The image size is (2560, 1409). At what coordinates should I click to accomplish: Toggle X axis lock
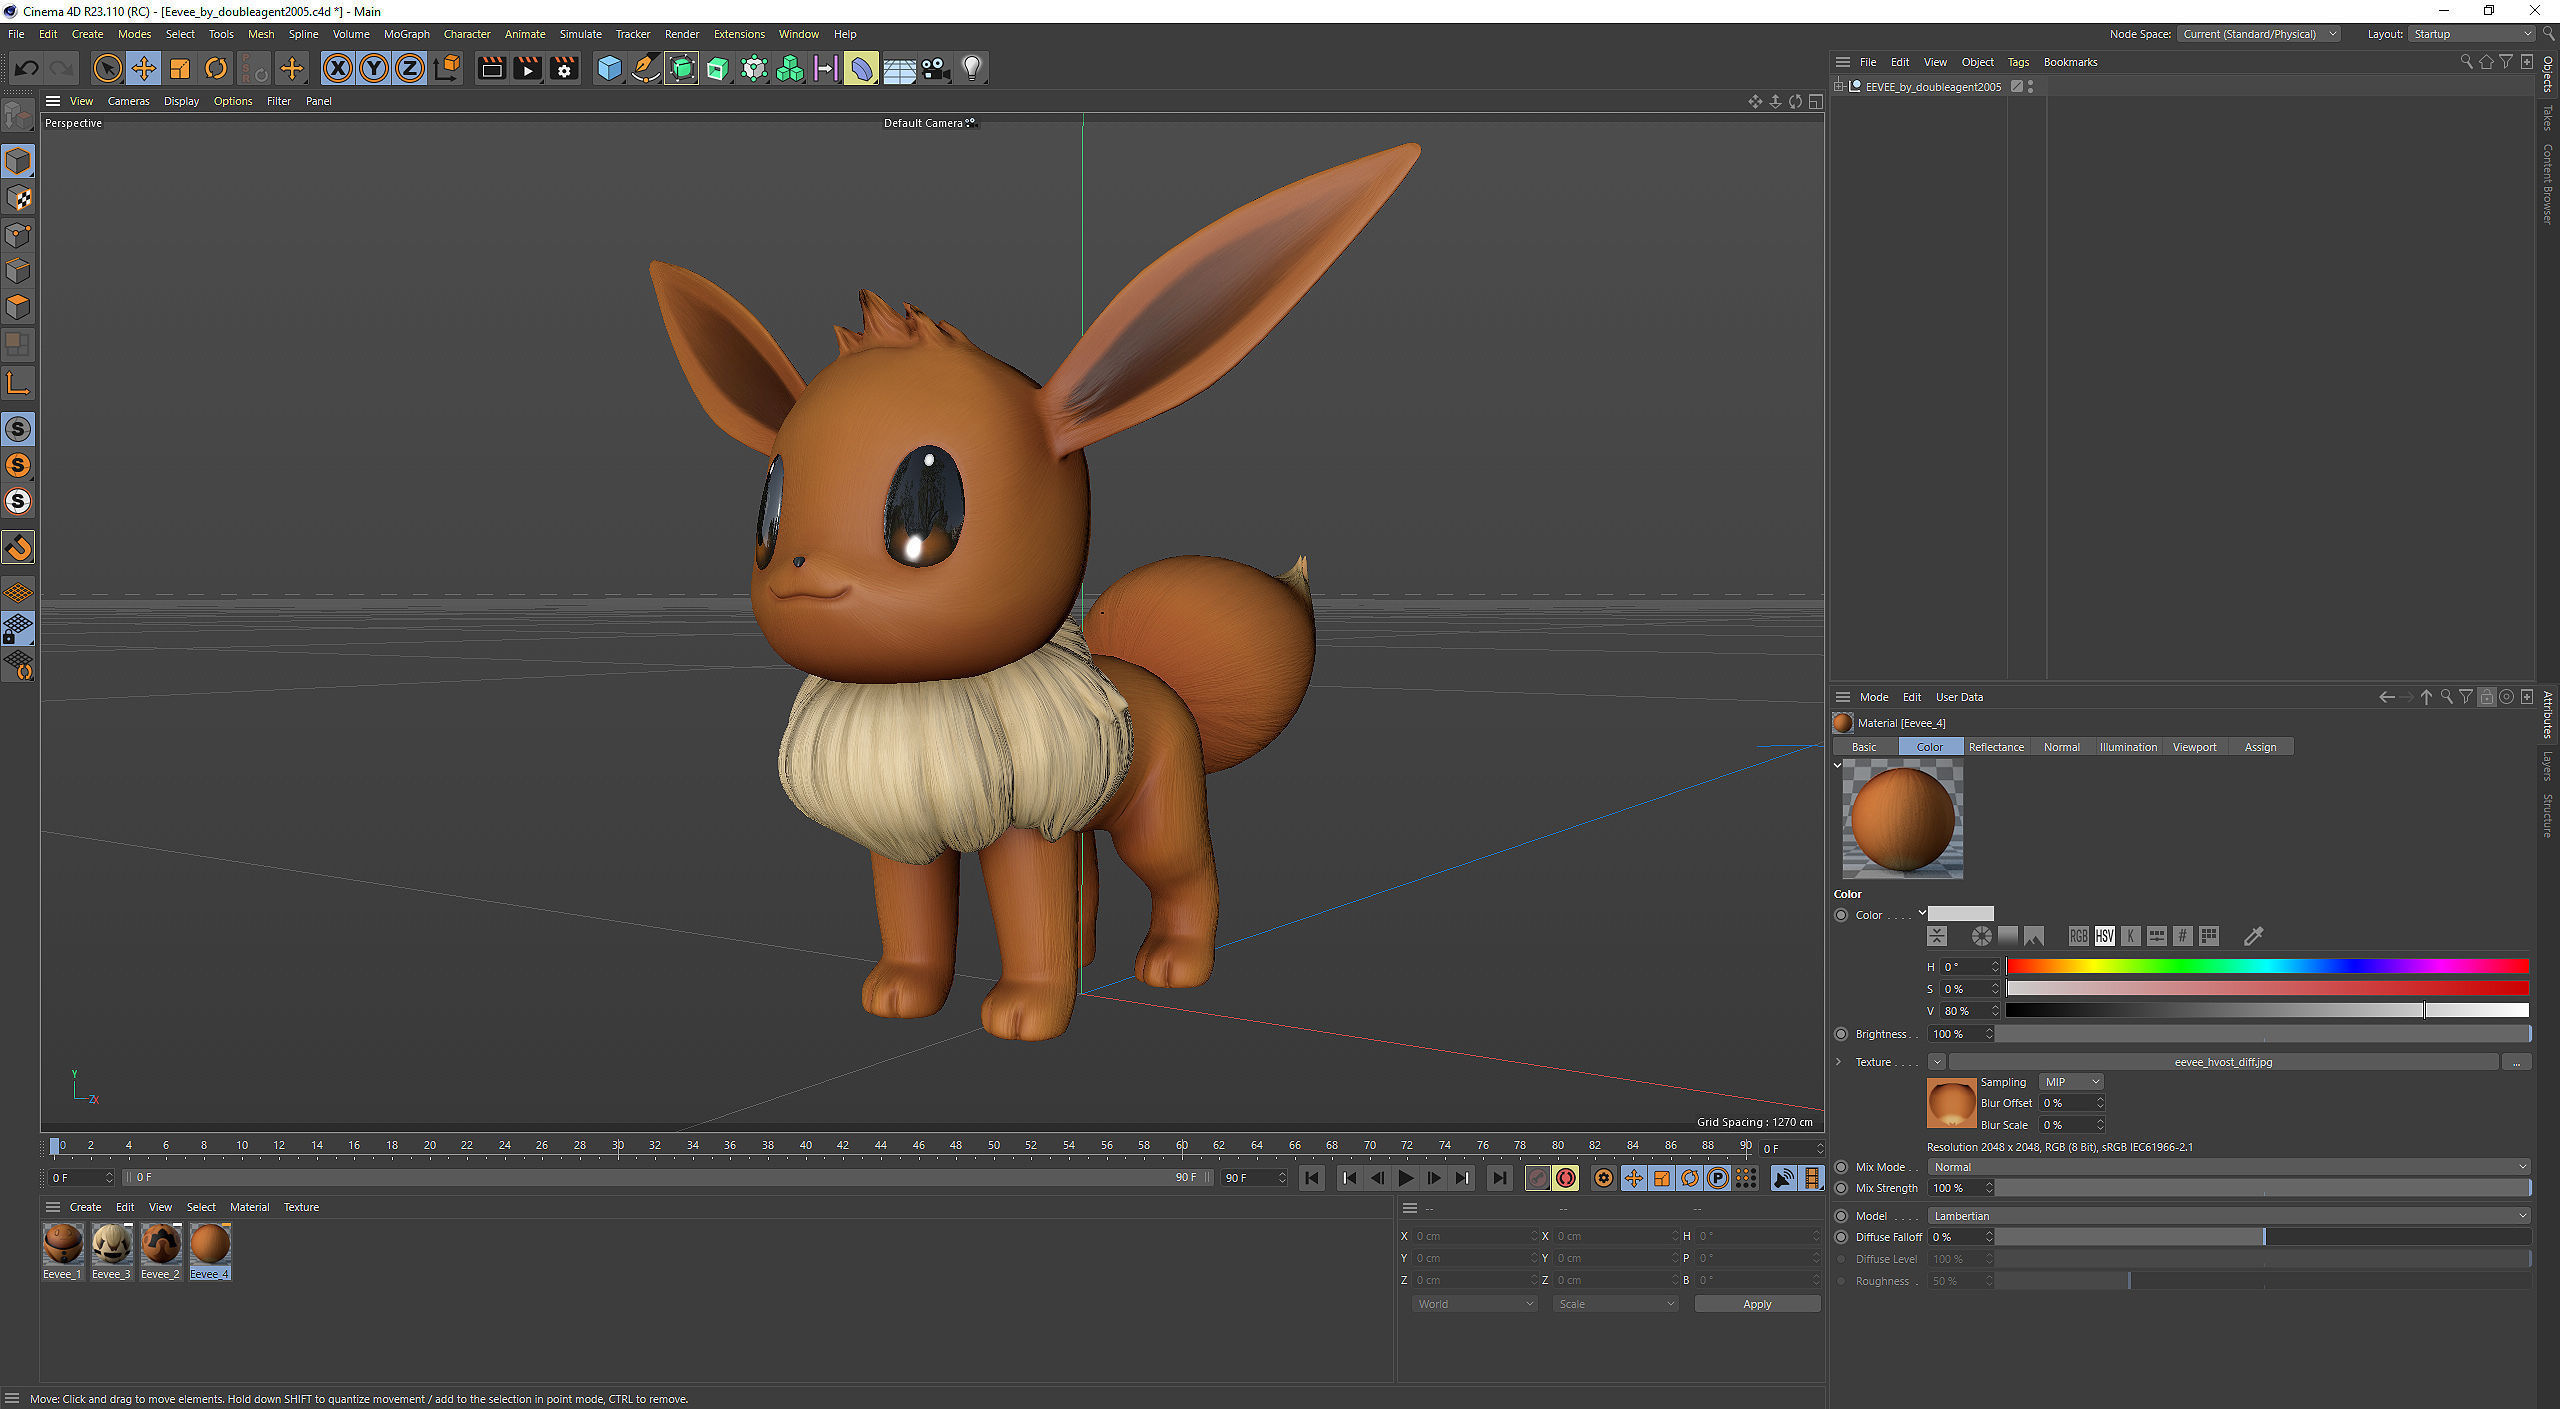(x=338, y=68)
